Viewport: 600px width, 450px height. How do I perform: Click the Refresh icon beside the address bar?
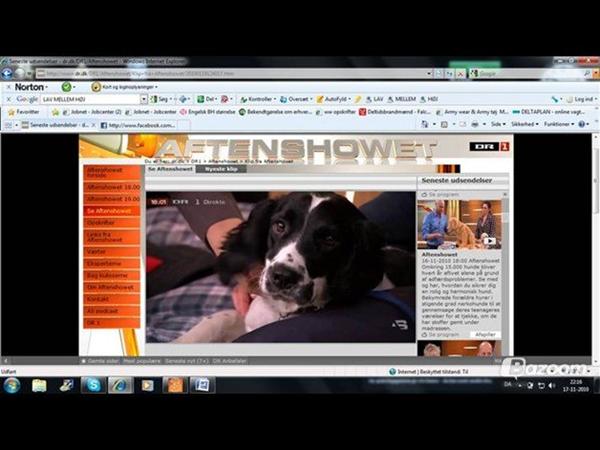point(450,73)
